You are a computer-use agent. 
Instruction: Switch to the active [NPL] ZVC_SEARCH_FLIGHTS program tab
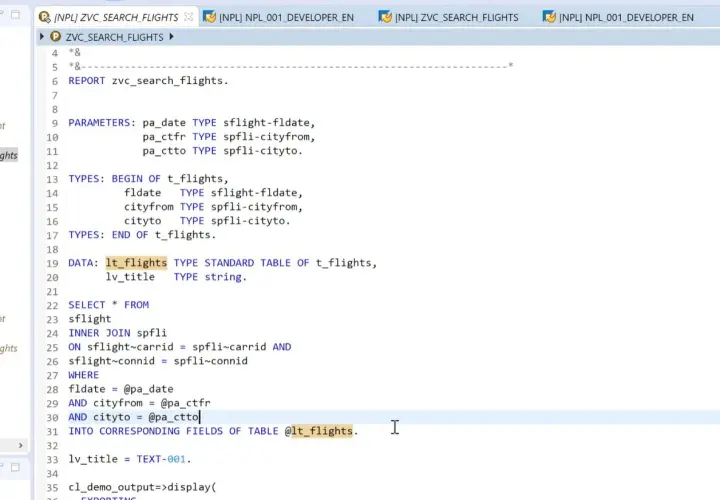115,17
